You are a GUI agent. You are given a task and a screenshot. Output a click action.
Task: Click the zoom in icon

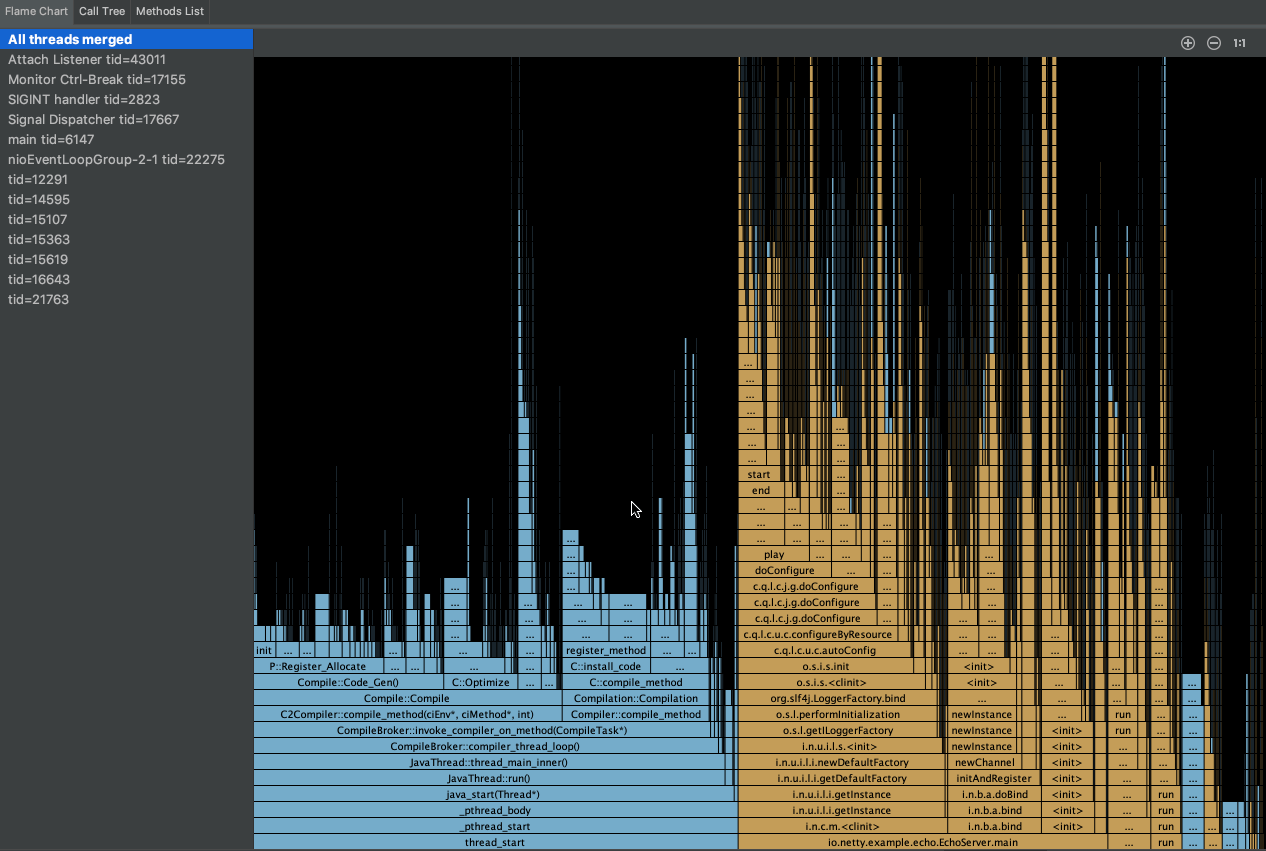[x=1188, y=43]
